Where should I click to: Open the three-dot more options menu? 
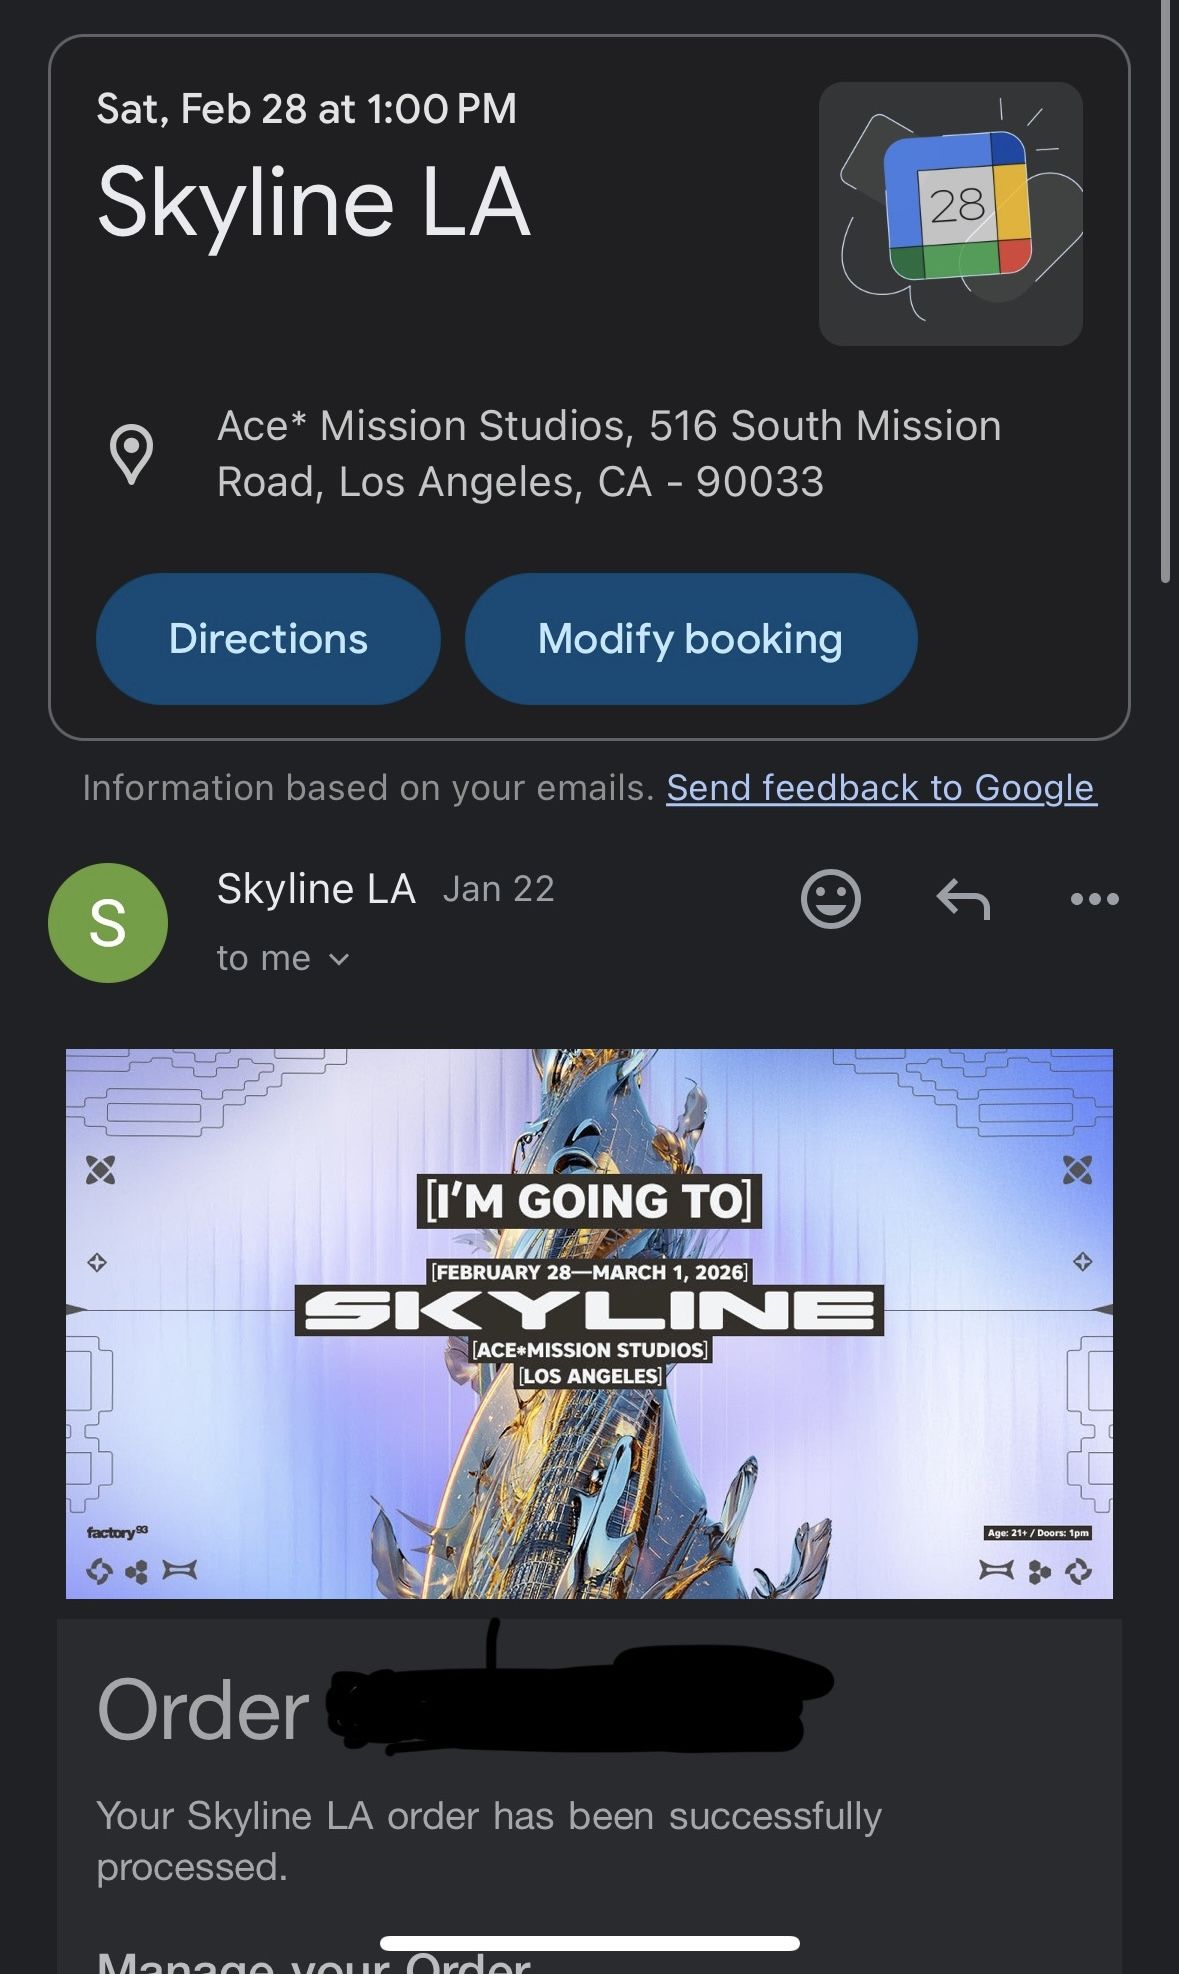(1094, 898)
